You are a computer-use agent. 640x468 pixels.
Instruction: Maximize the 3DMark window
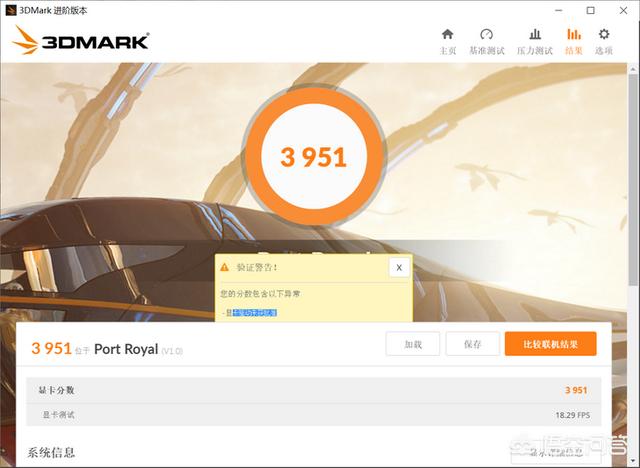(591, 11)
